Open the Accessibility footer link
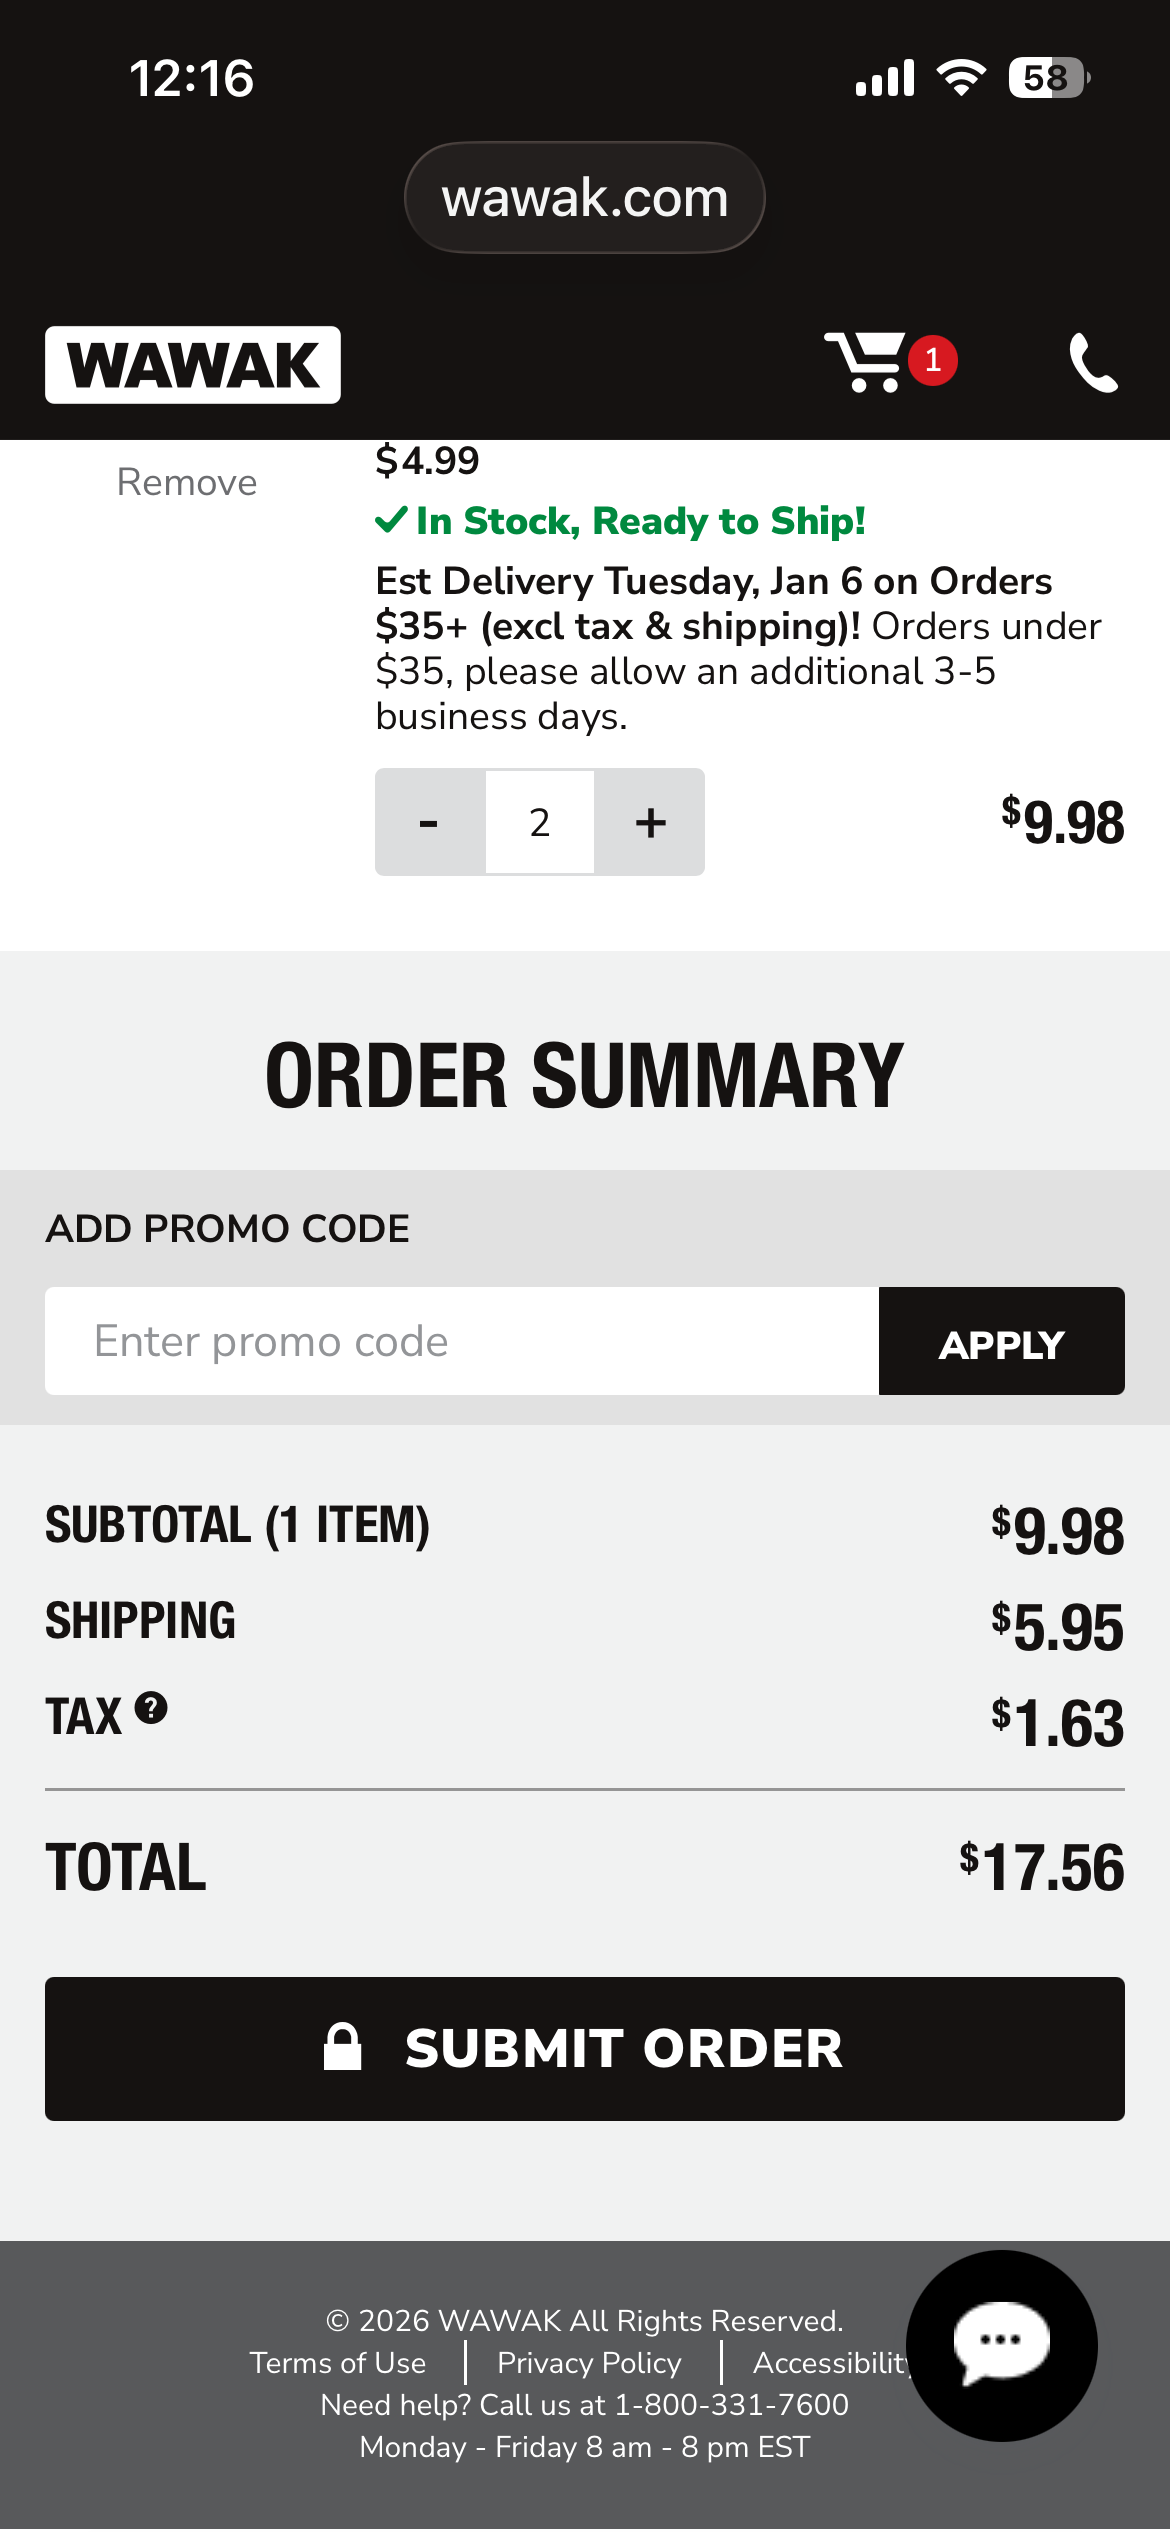Screen dimensions: 1170x2532 (830, 2363)
